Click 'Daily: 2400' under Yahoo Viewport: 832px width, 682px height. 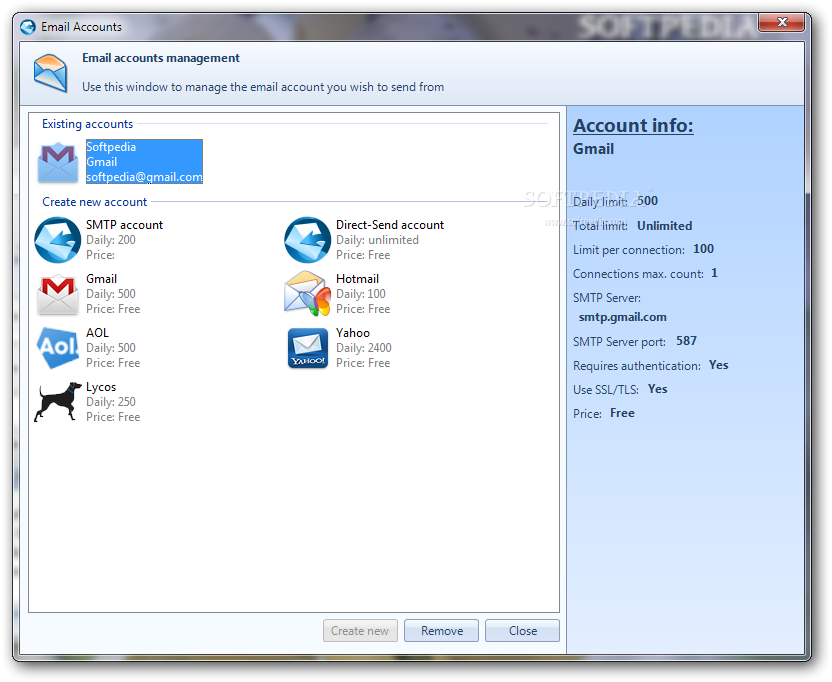(364, 348)
